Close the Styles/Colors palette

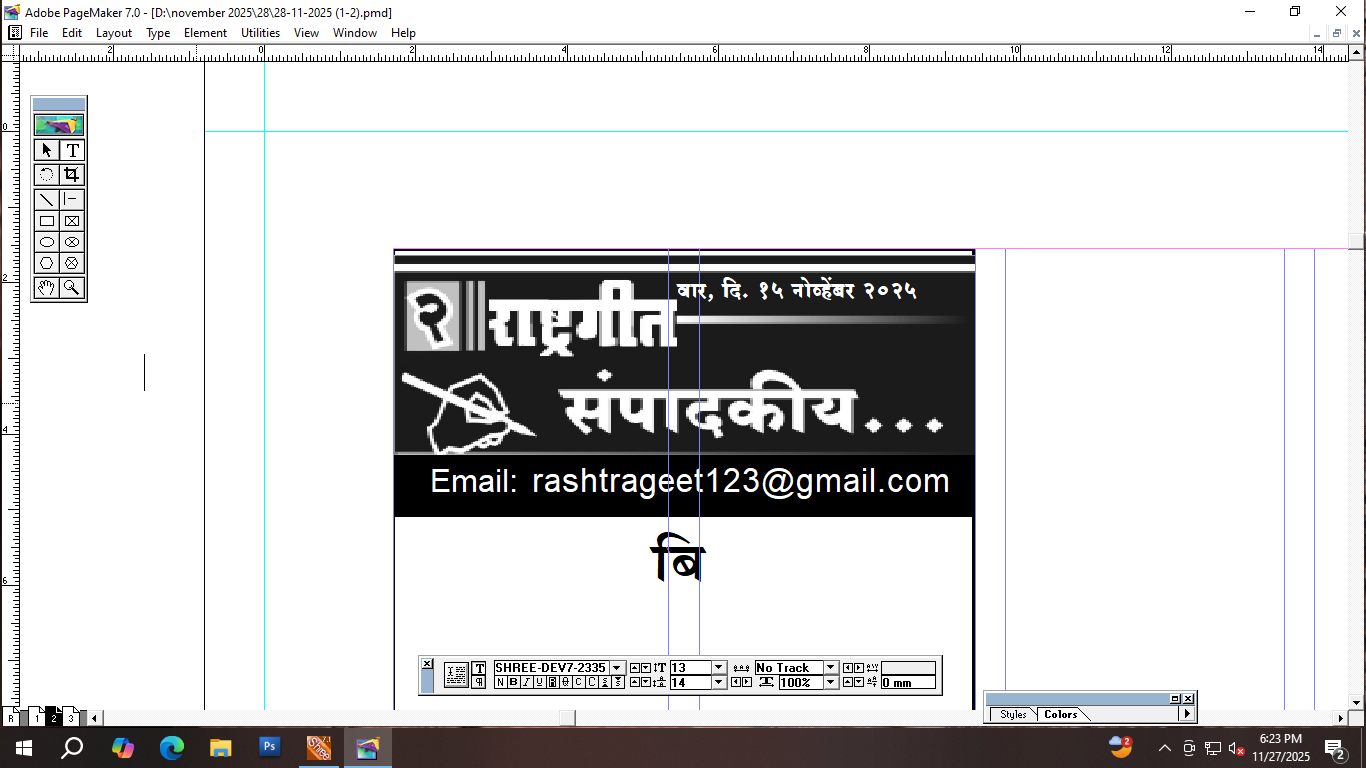pos(1188,698)
